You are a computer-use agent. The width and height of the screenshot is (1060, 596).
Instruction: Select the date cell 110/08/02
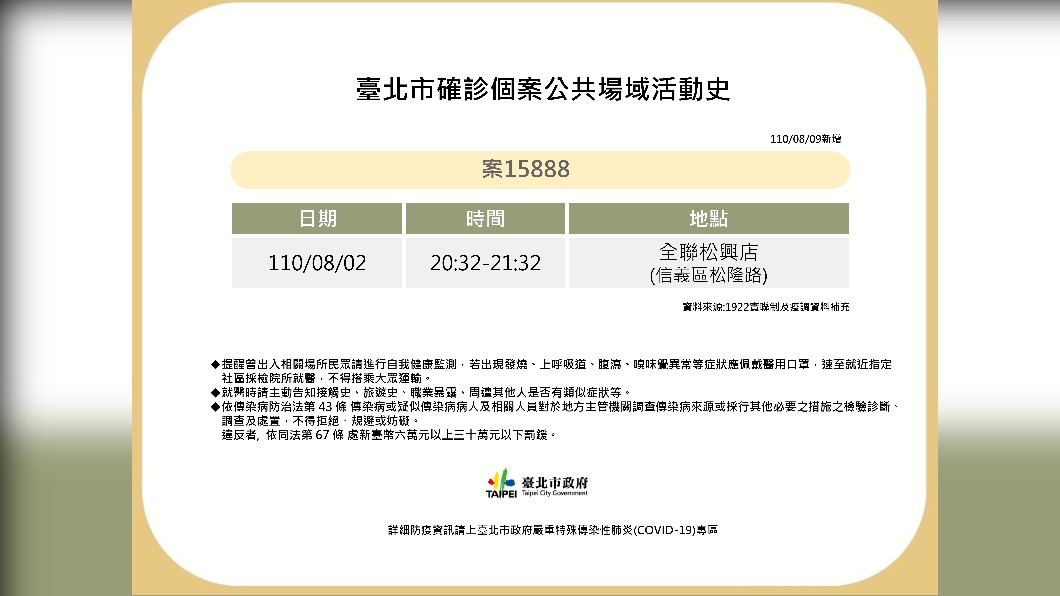click(317, 263)
